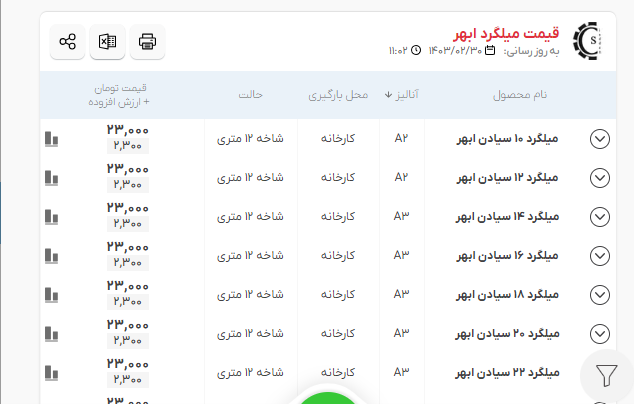
Task: Click the print icon button
Action: point(147,42)
